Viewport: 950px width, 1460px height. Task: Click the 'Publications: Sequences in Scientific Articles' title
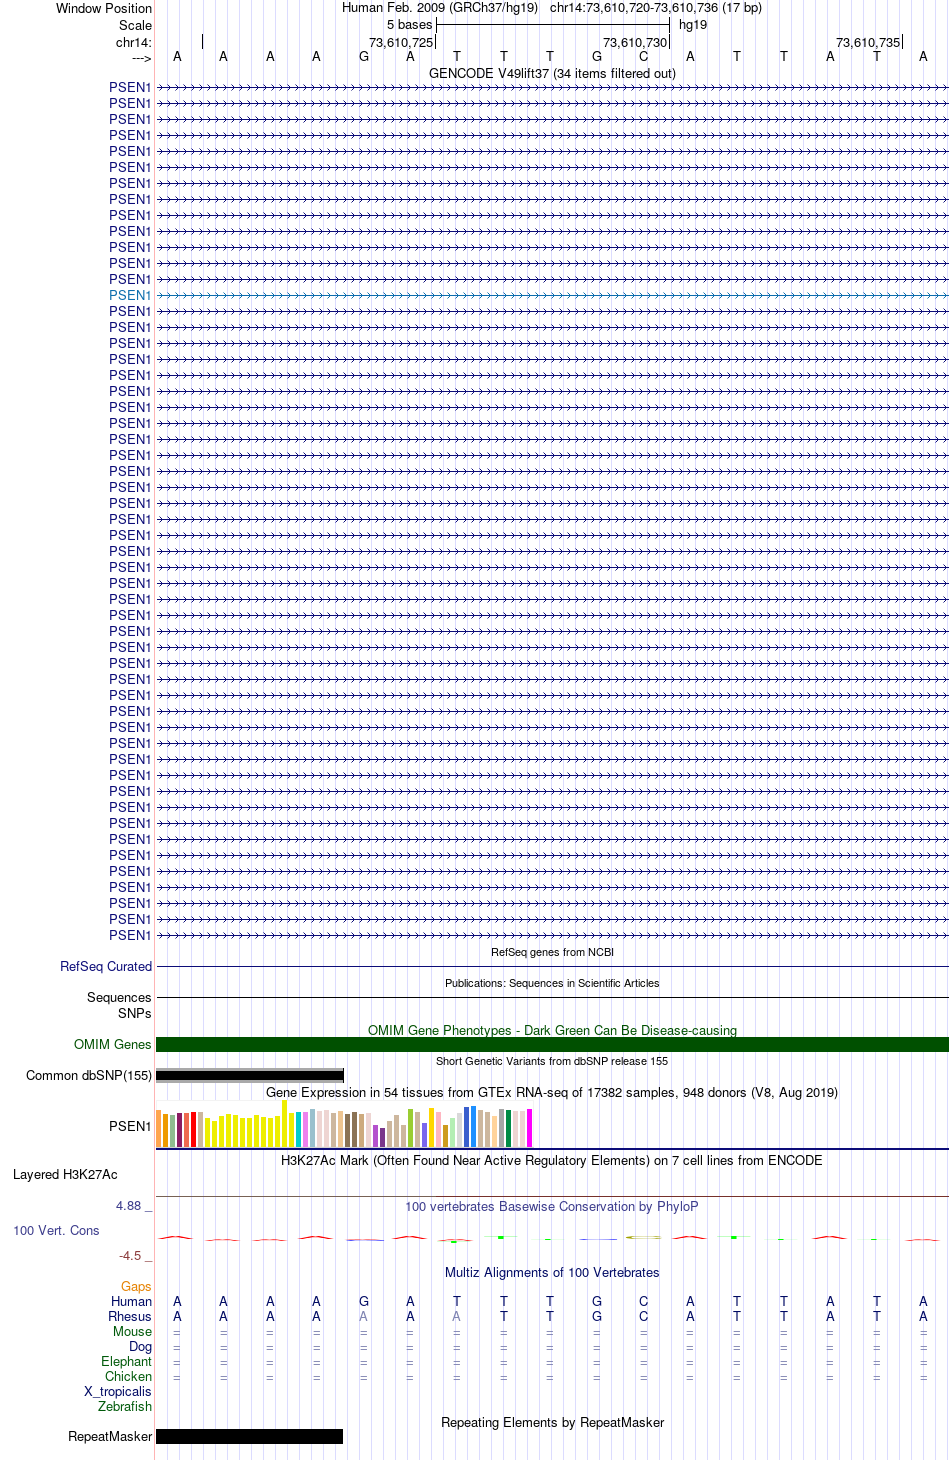(552, 983)
